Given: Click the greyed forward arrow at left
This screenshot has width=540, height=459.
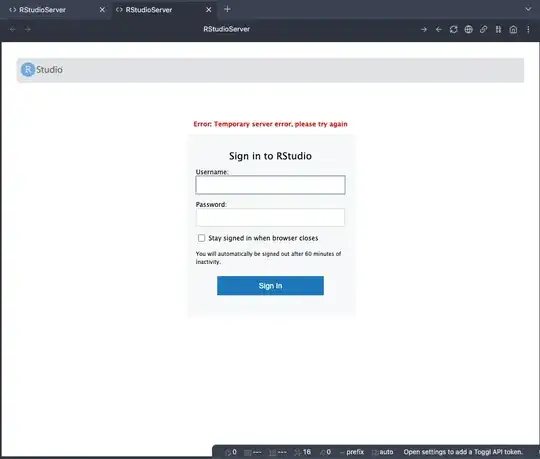Looking at the screenshot, I should pos(28,30).
